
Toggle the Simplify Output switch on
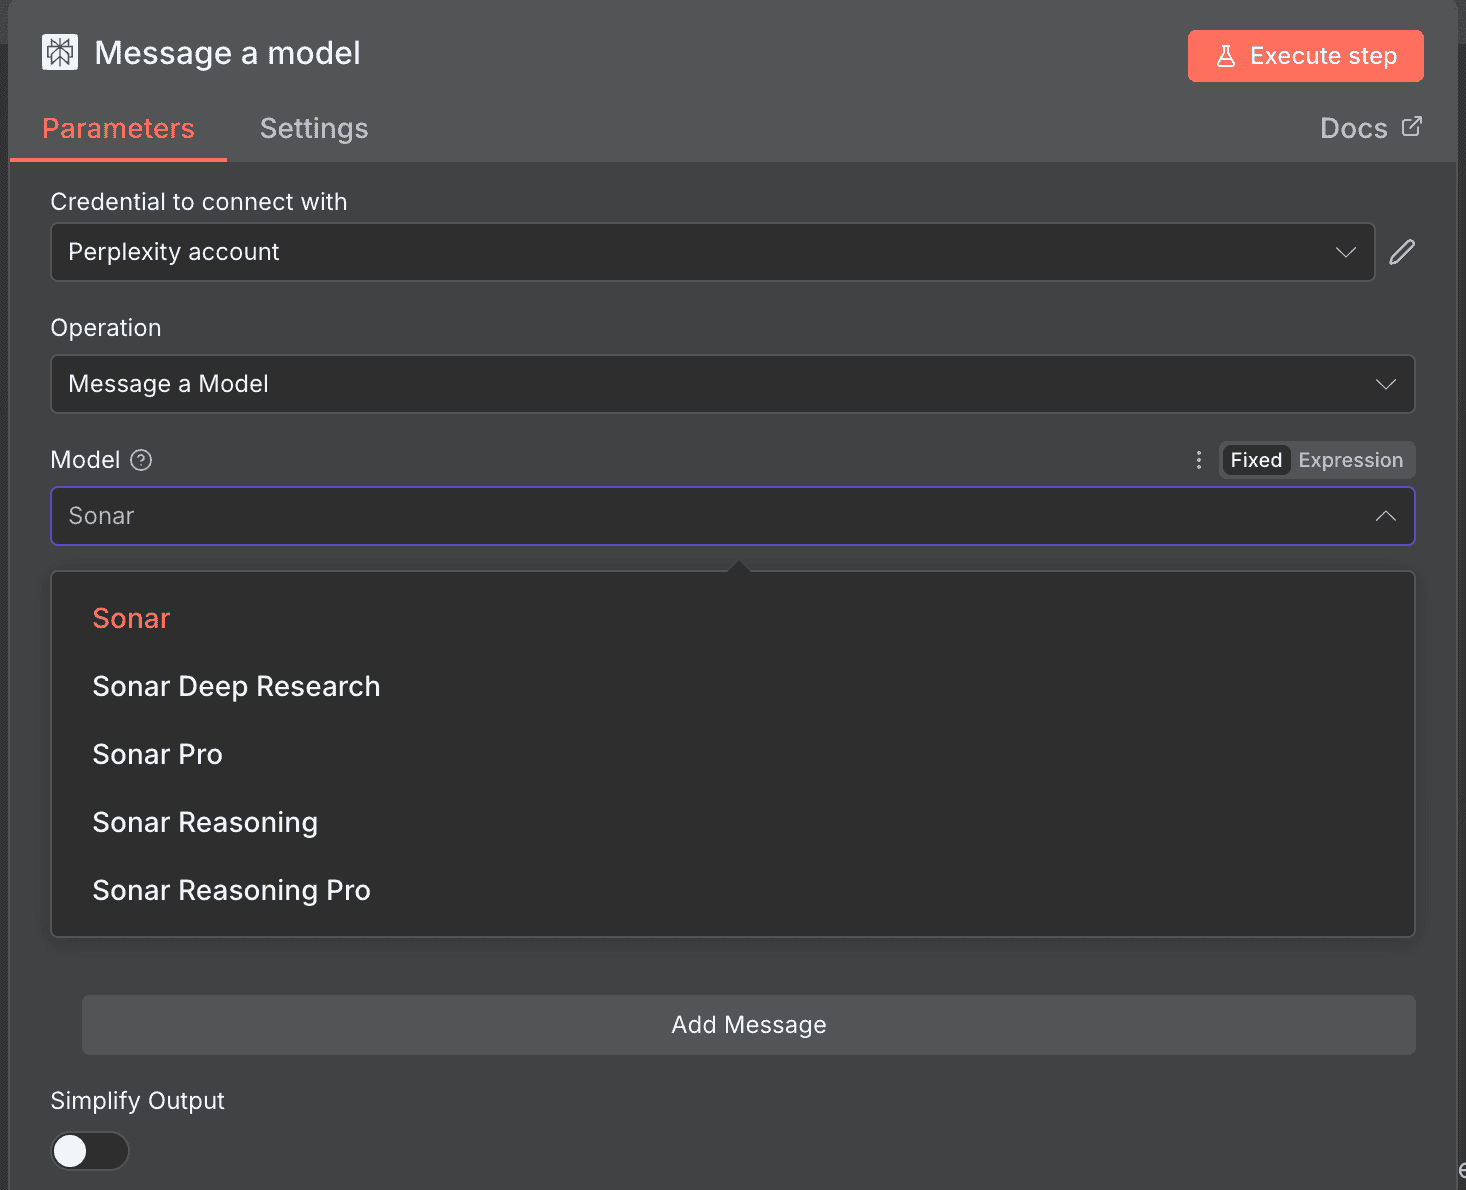click(x=89, y=1151)
